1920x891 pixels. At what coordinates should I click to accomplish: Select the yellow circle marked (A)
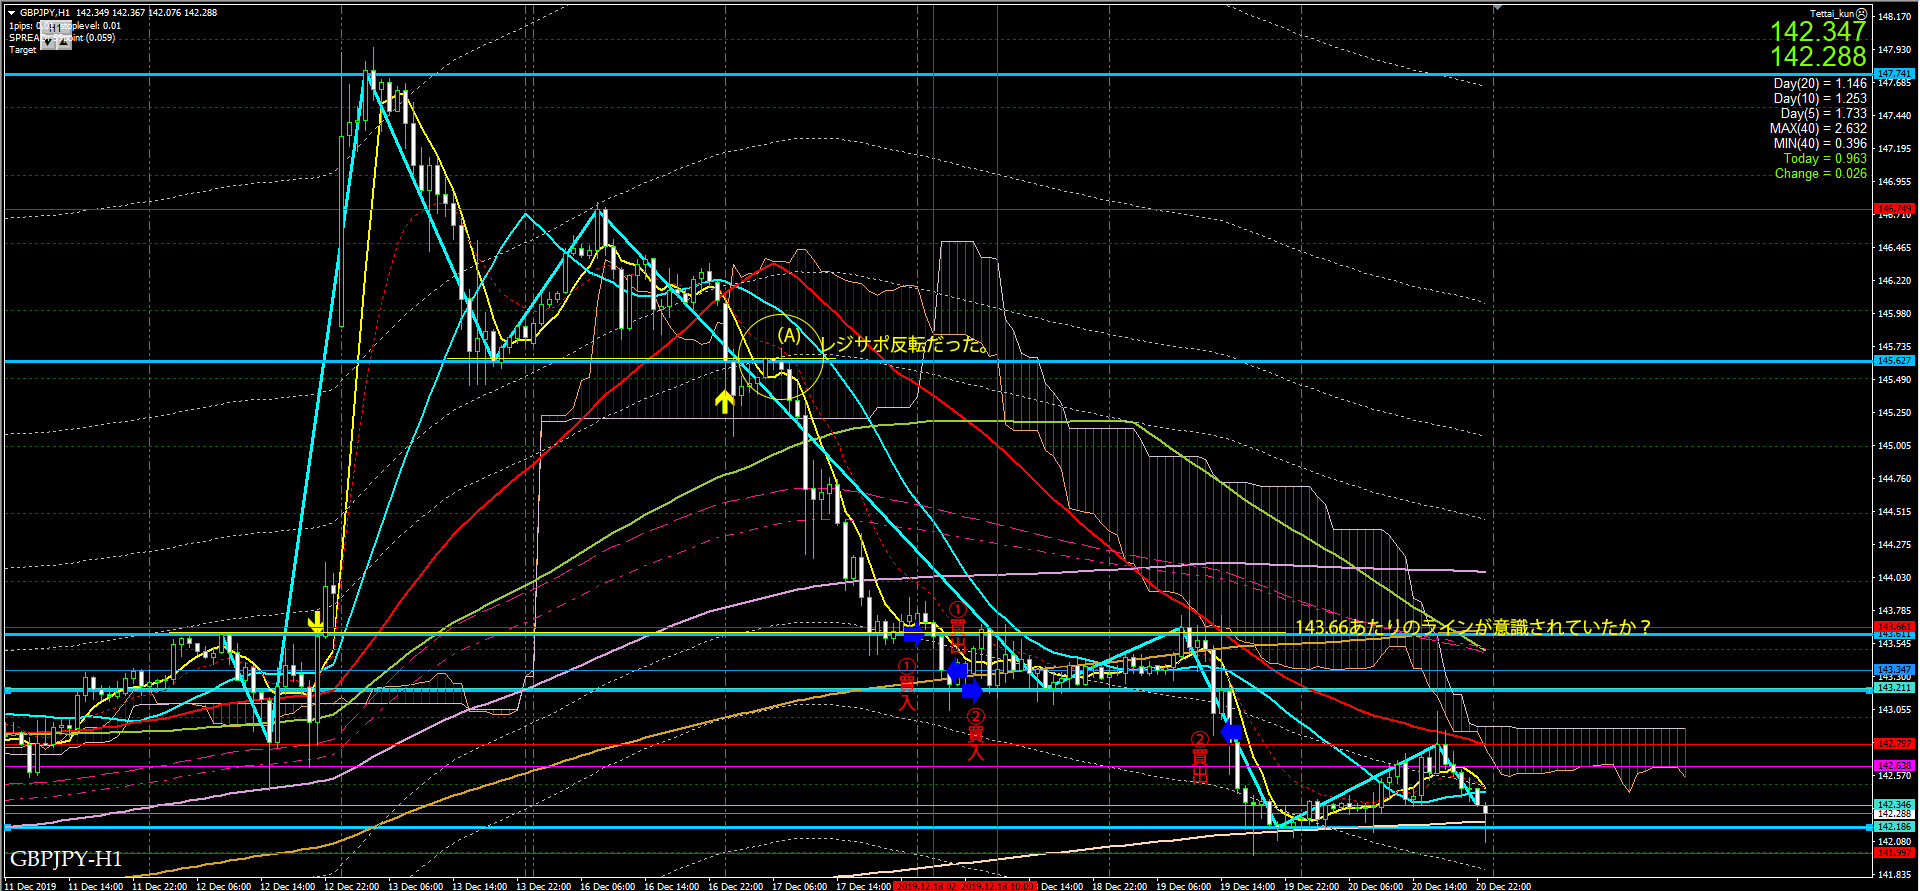[782, 357]
